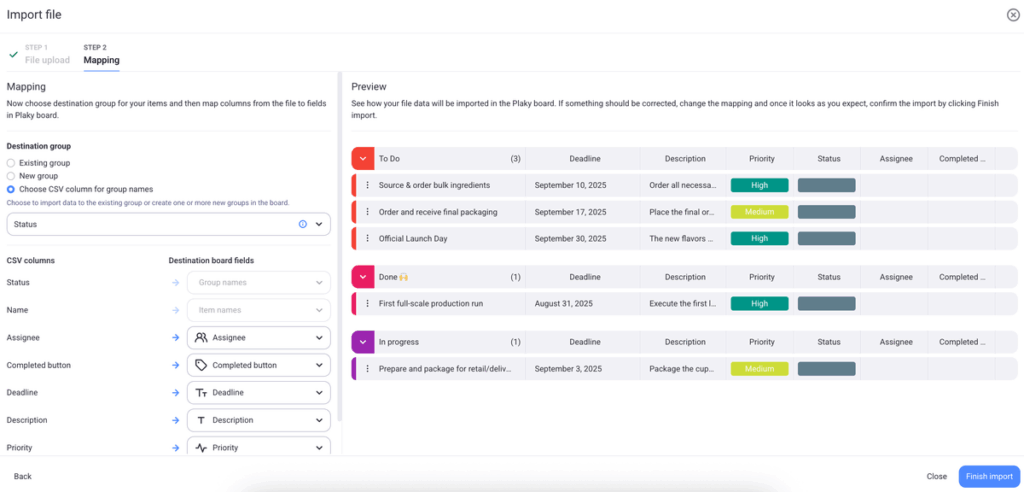Click the Finish import button
The image size is (1024, 492).
click(x=989, y=477)
